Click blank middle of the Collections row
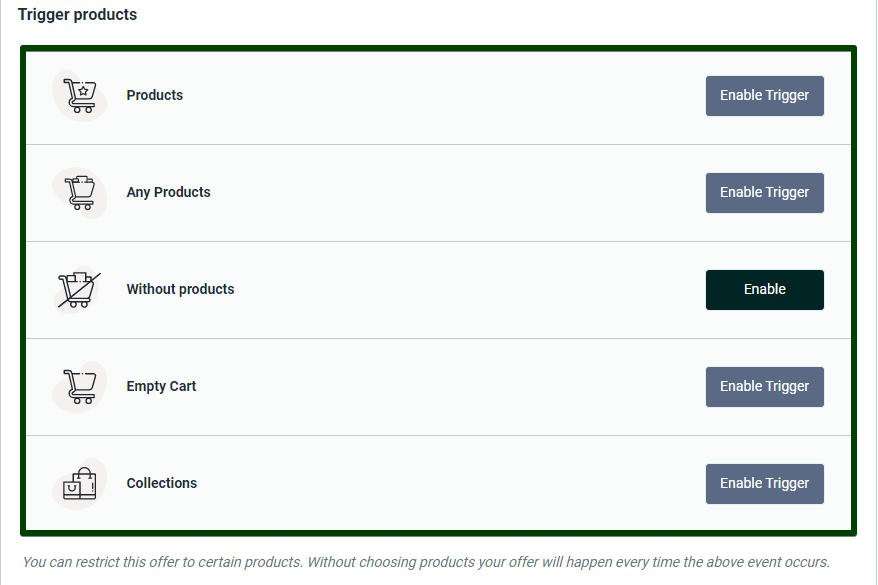This screenshot has height=585, width=878. pos(440,484)
